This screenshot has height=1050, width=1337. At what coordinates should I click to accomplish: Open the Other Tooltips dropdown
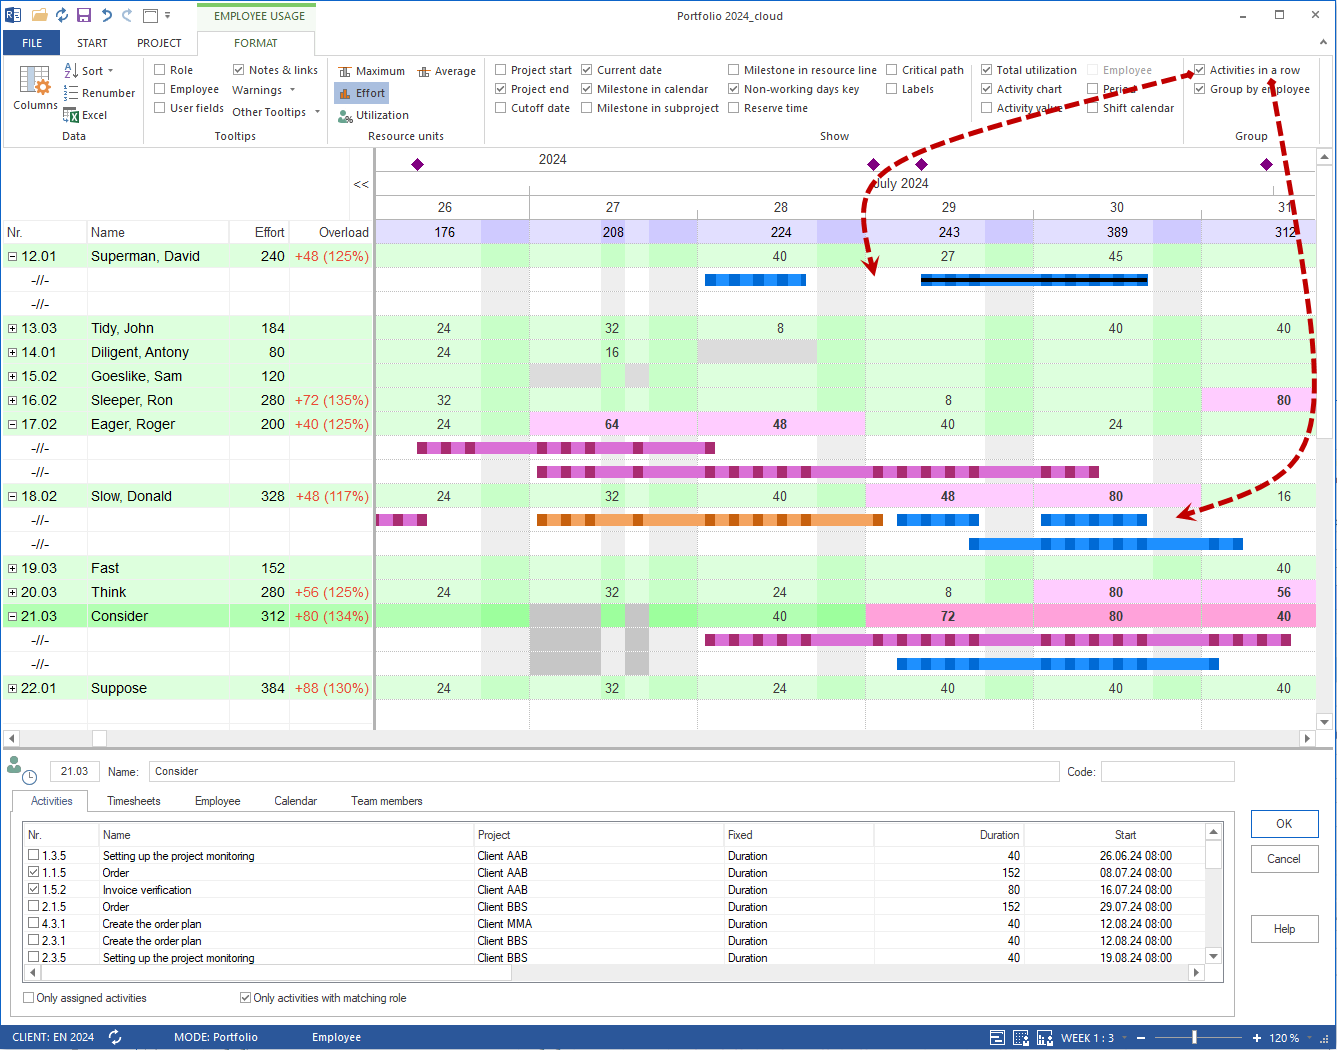tap(276, 112)
